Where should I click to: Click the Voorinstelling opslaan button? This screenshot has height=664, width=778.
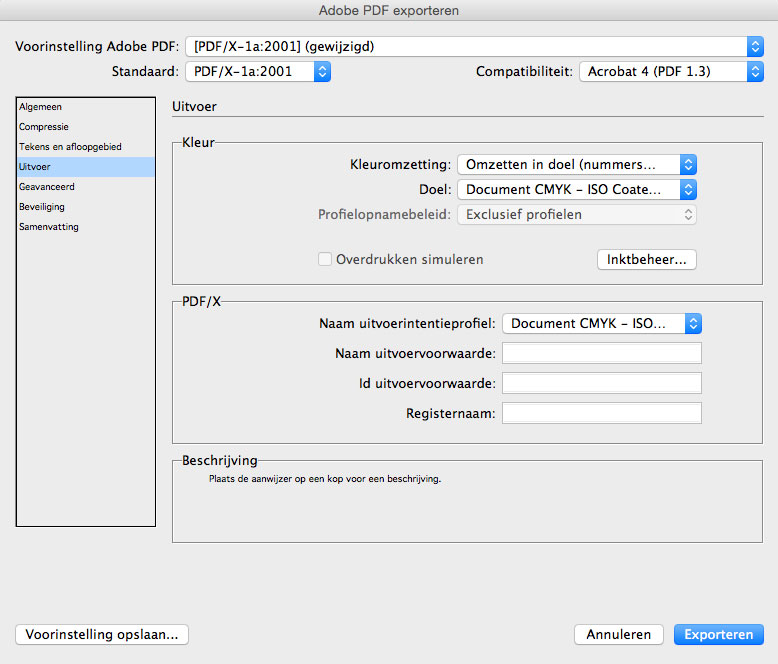pyautogui.click(x=102, y=634)
